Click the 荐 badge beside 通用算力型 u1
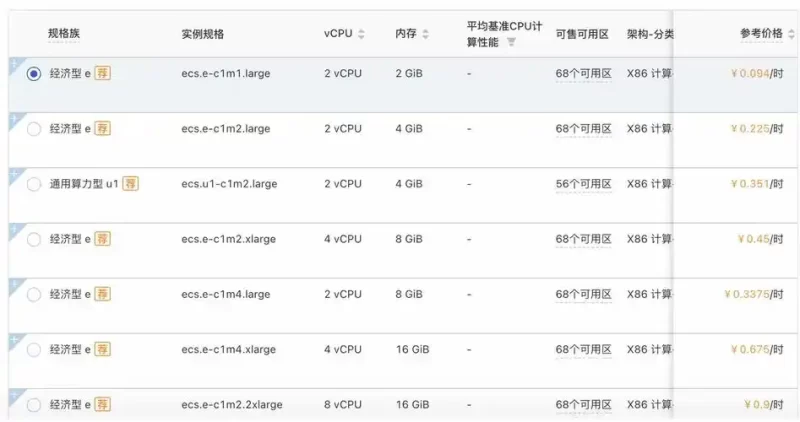 [x=131, y=184]
